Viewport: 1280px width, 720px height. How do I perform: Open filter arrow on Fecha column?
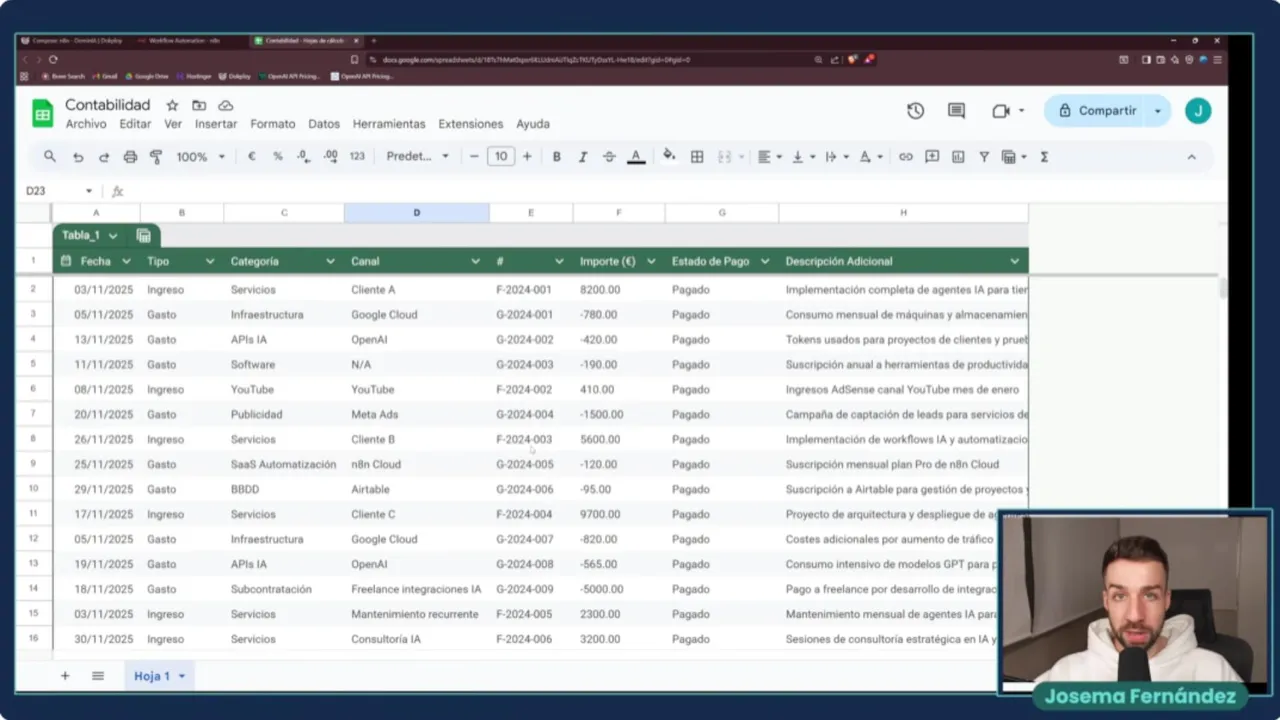(x=127, y=262)
